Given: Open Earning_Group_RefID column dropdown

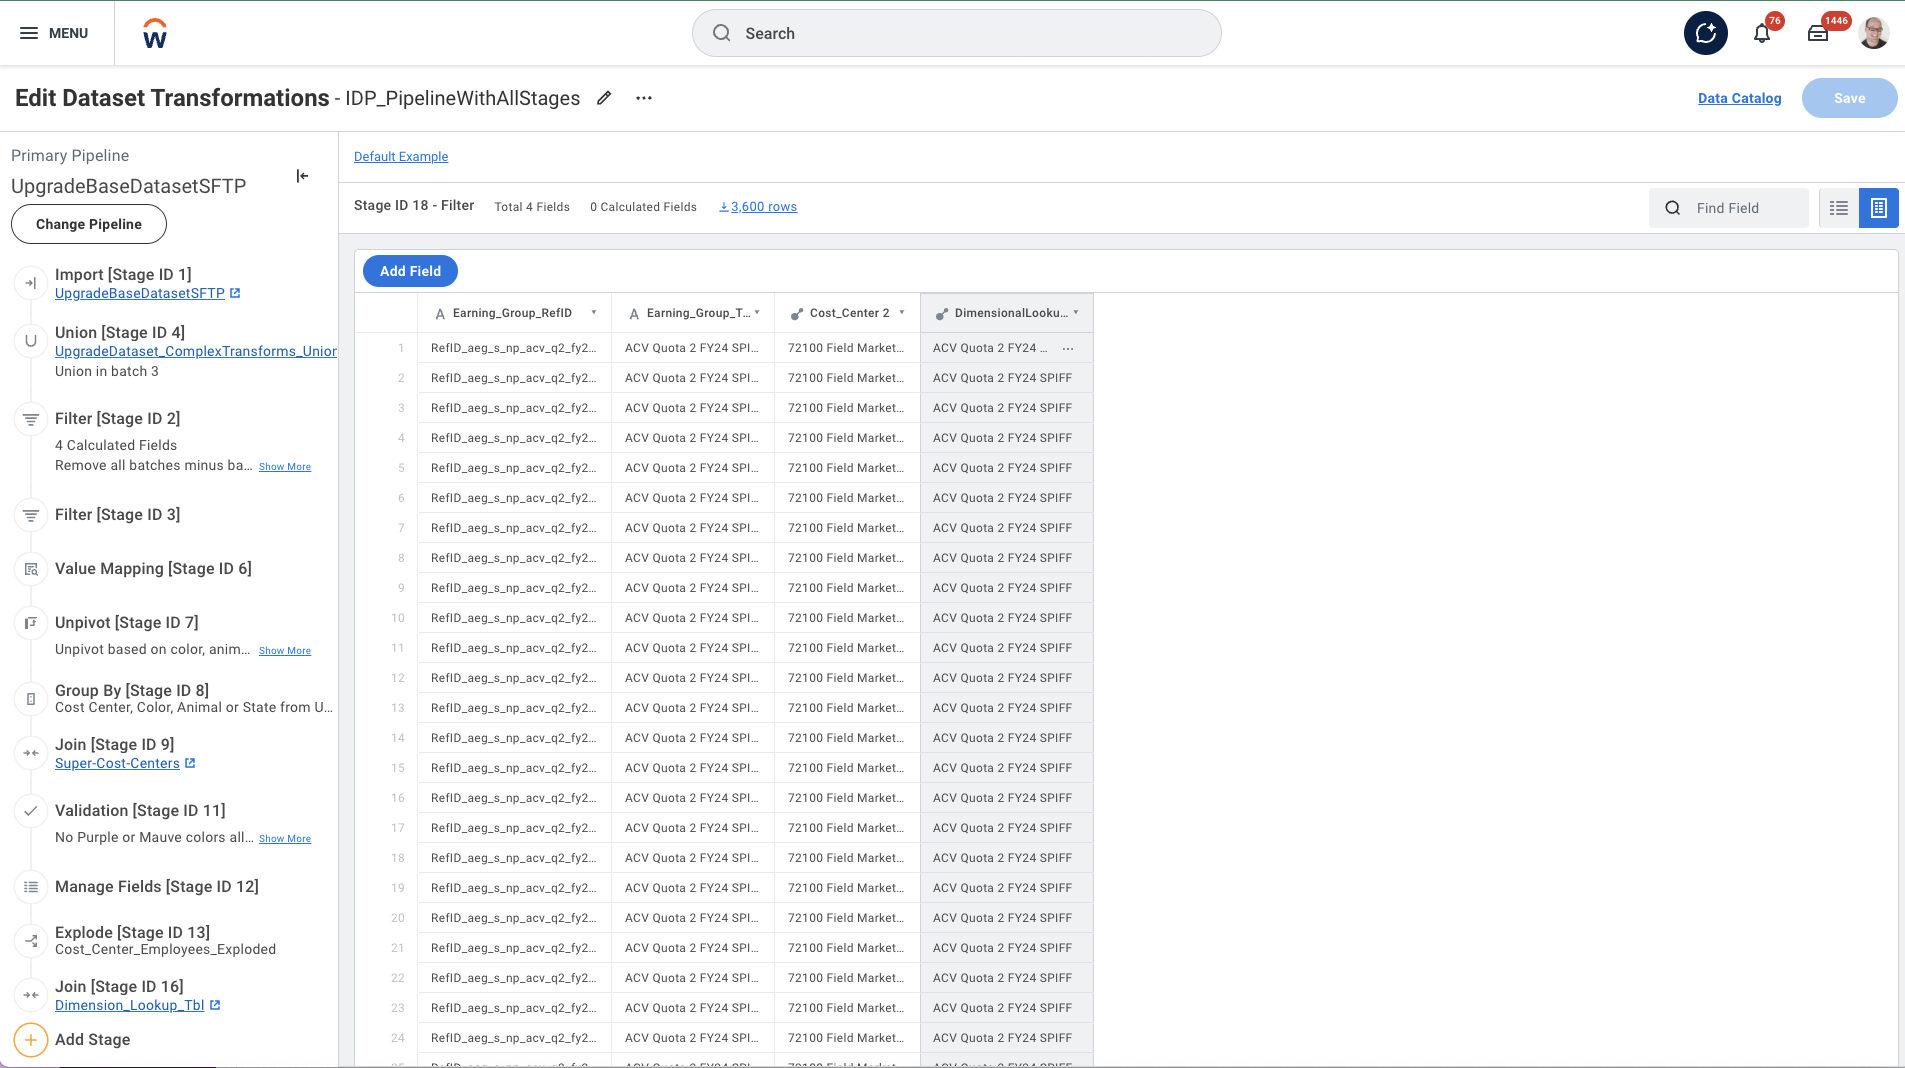Looking at the screenshot, I should (594, 313).
